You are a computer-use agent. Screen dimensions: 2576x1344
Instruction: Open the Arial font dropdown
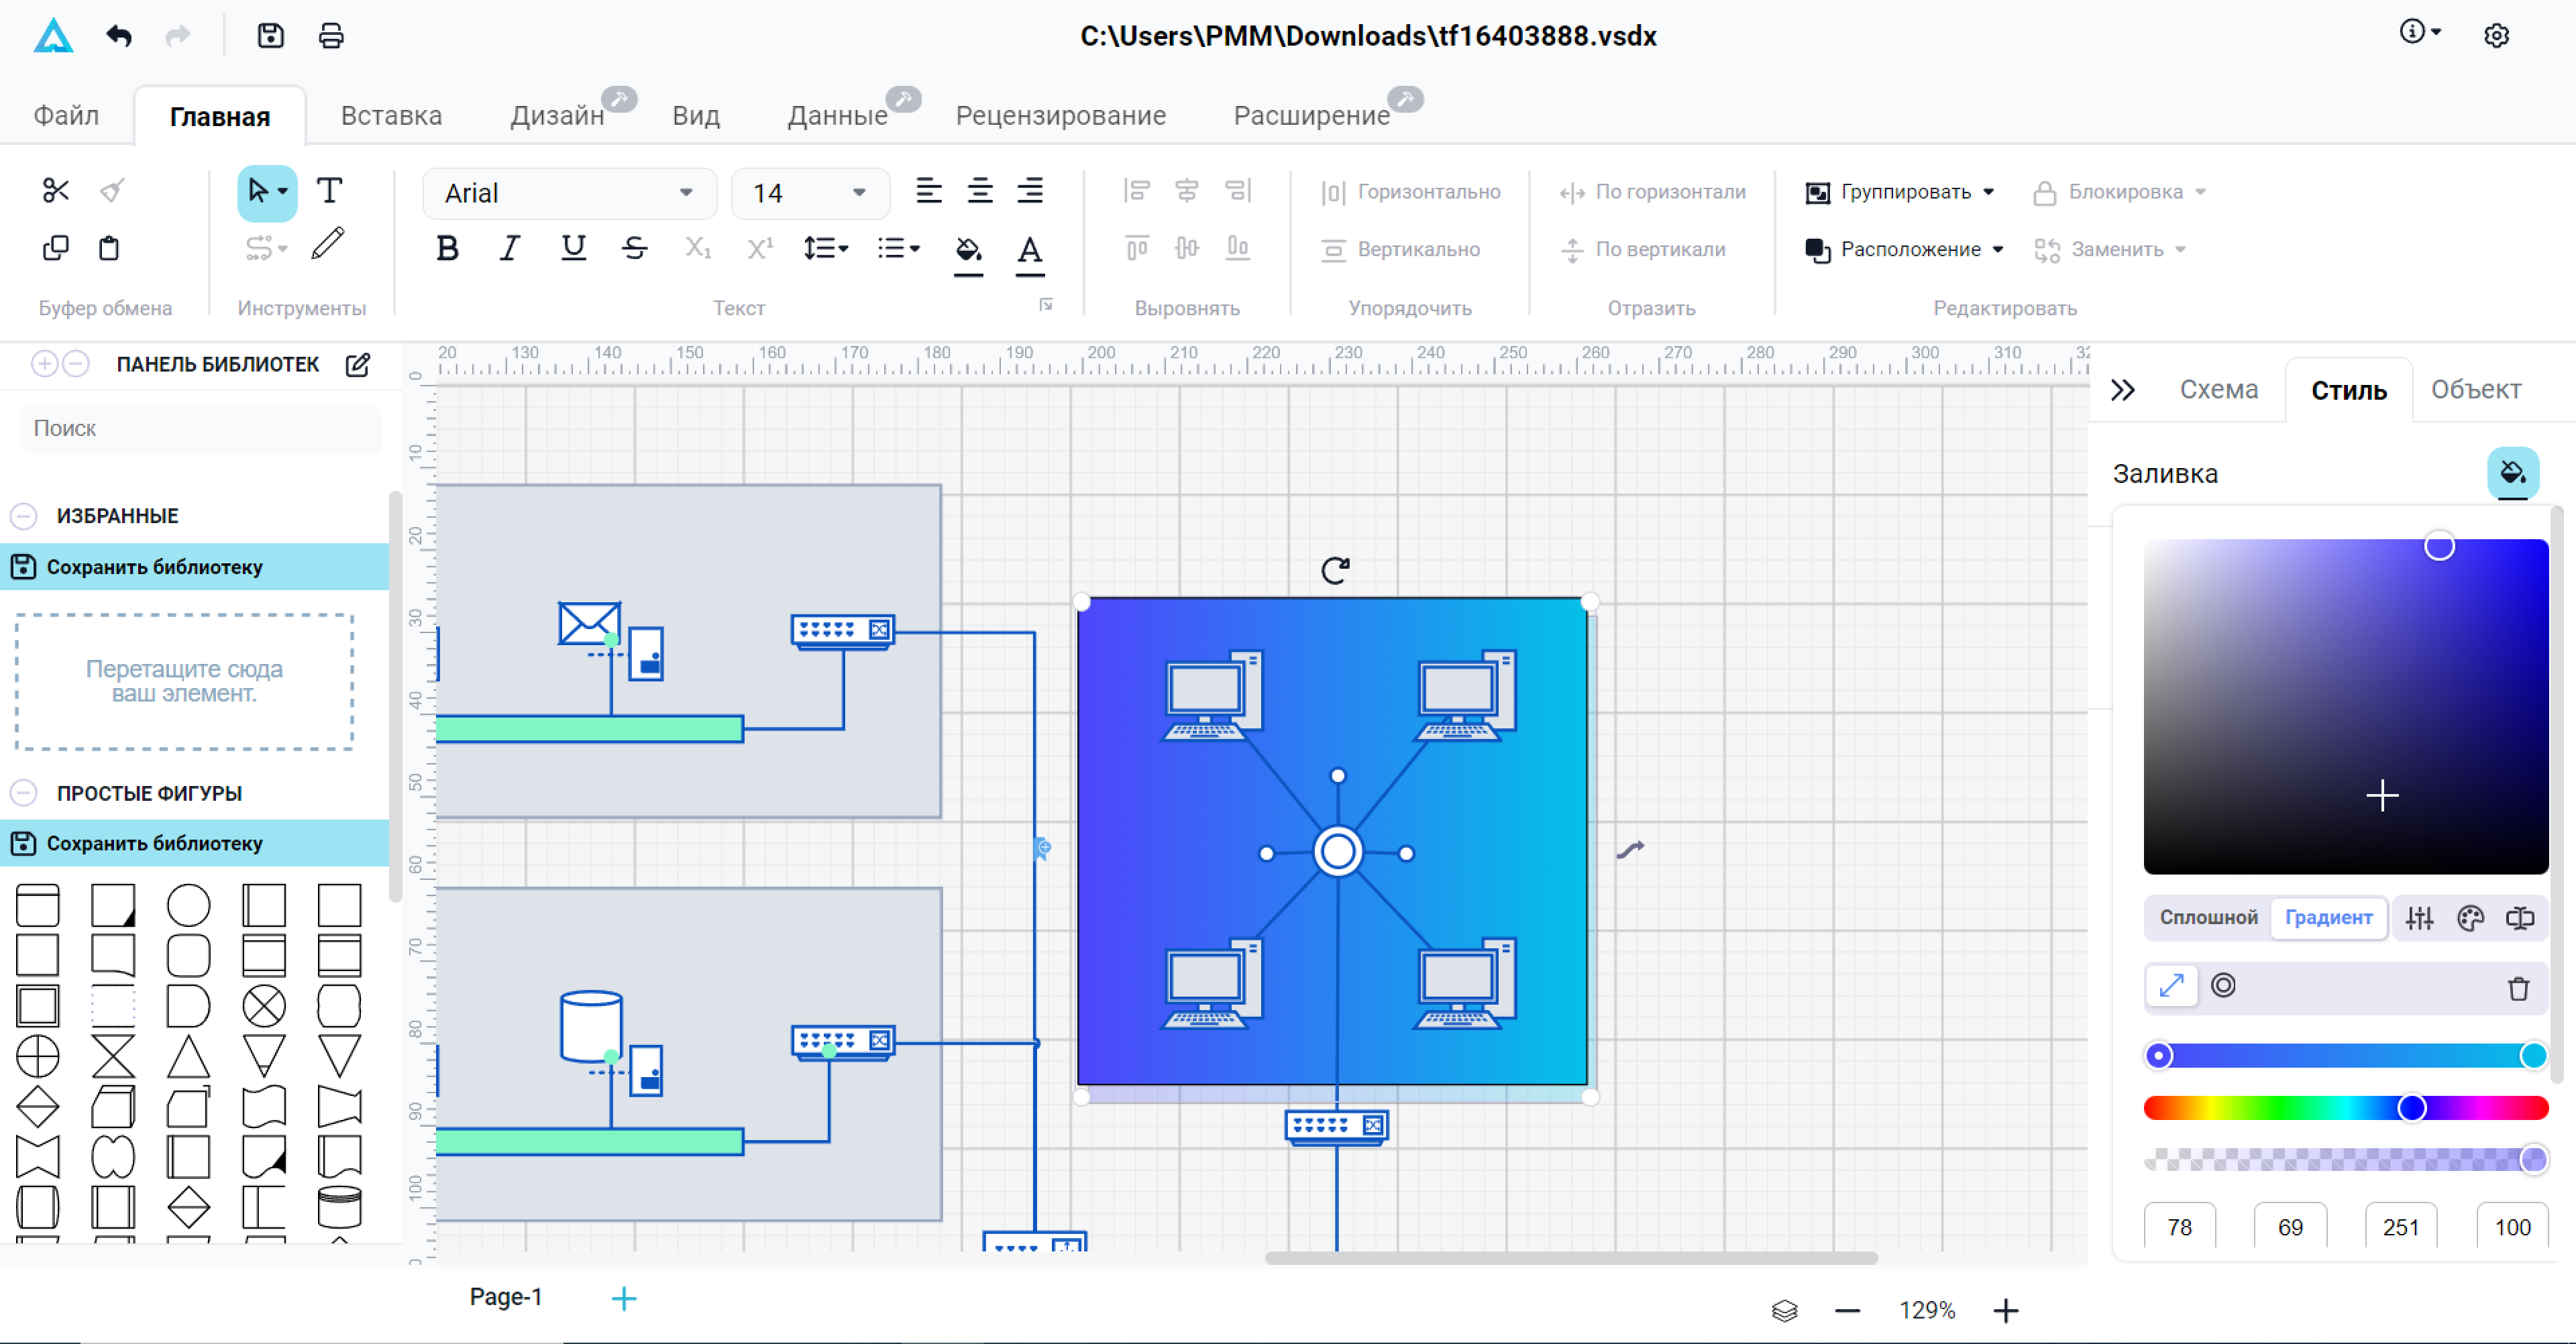pyautogui.click(x=686, y=192)
